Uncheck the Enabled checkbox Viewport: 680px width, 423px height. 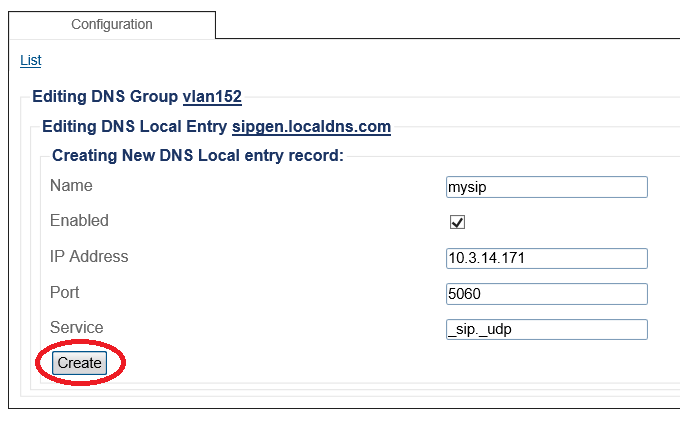458,222
